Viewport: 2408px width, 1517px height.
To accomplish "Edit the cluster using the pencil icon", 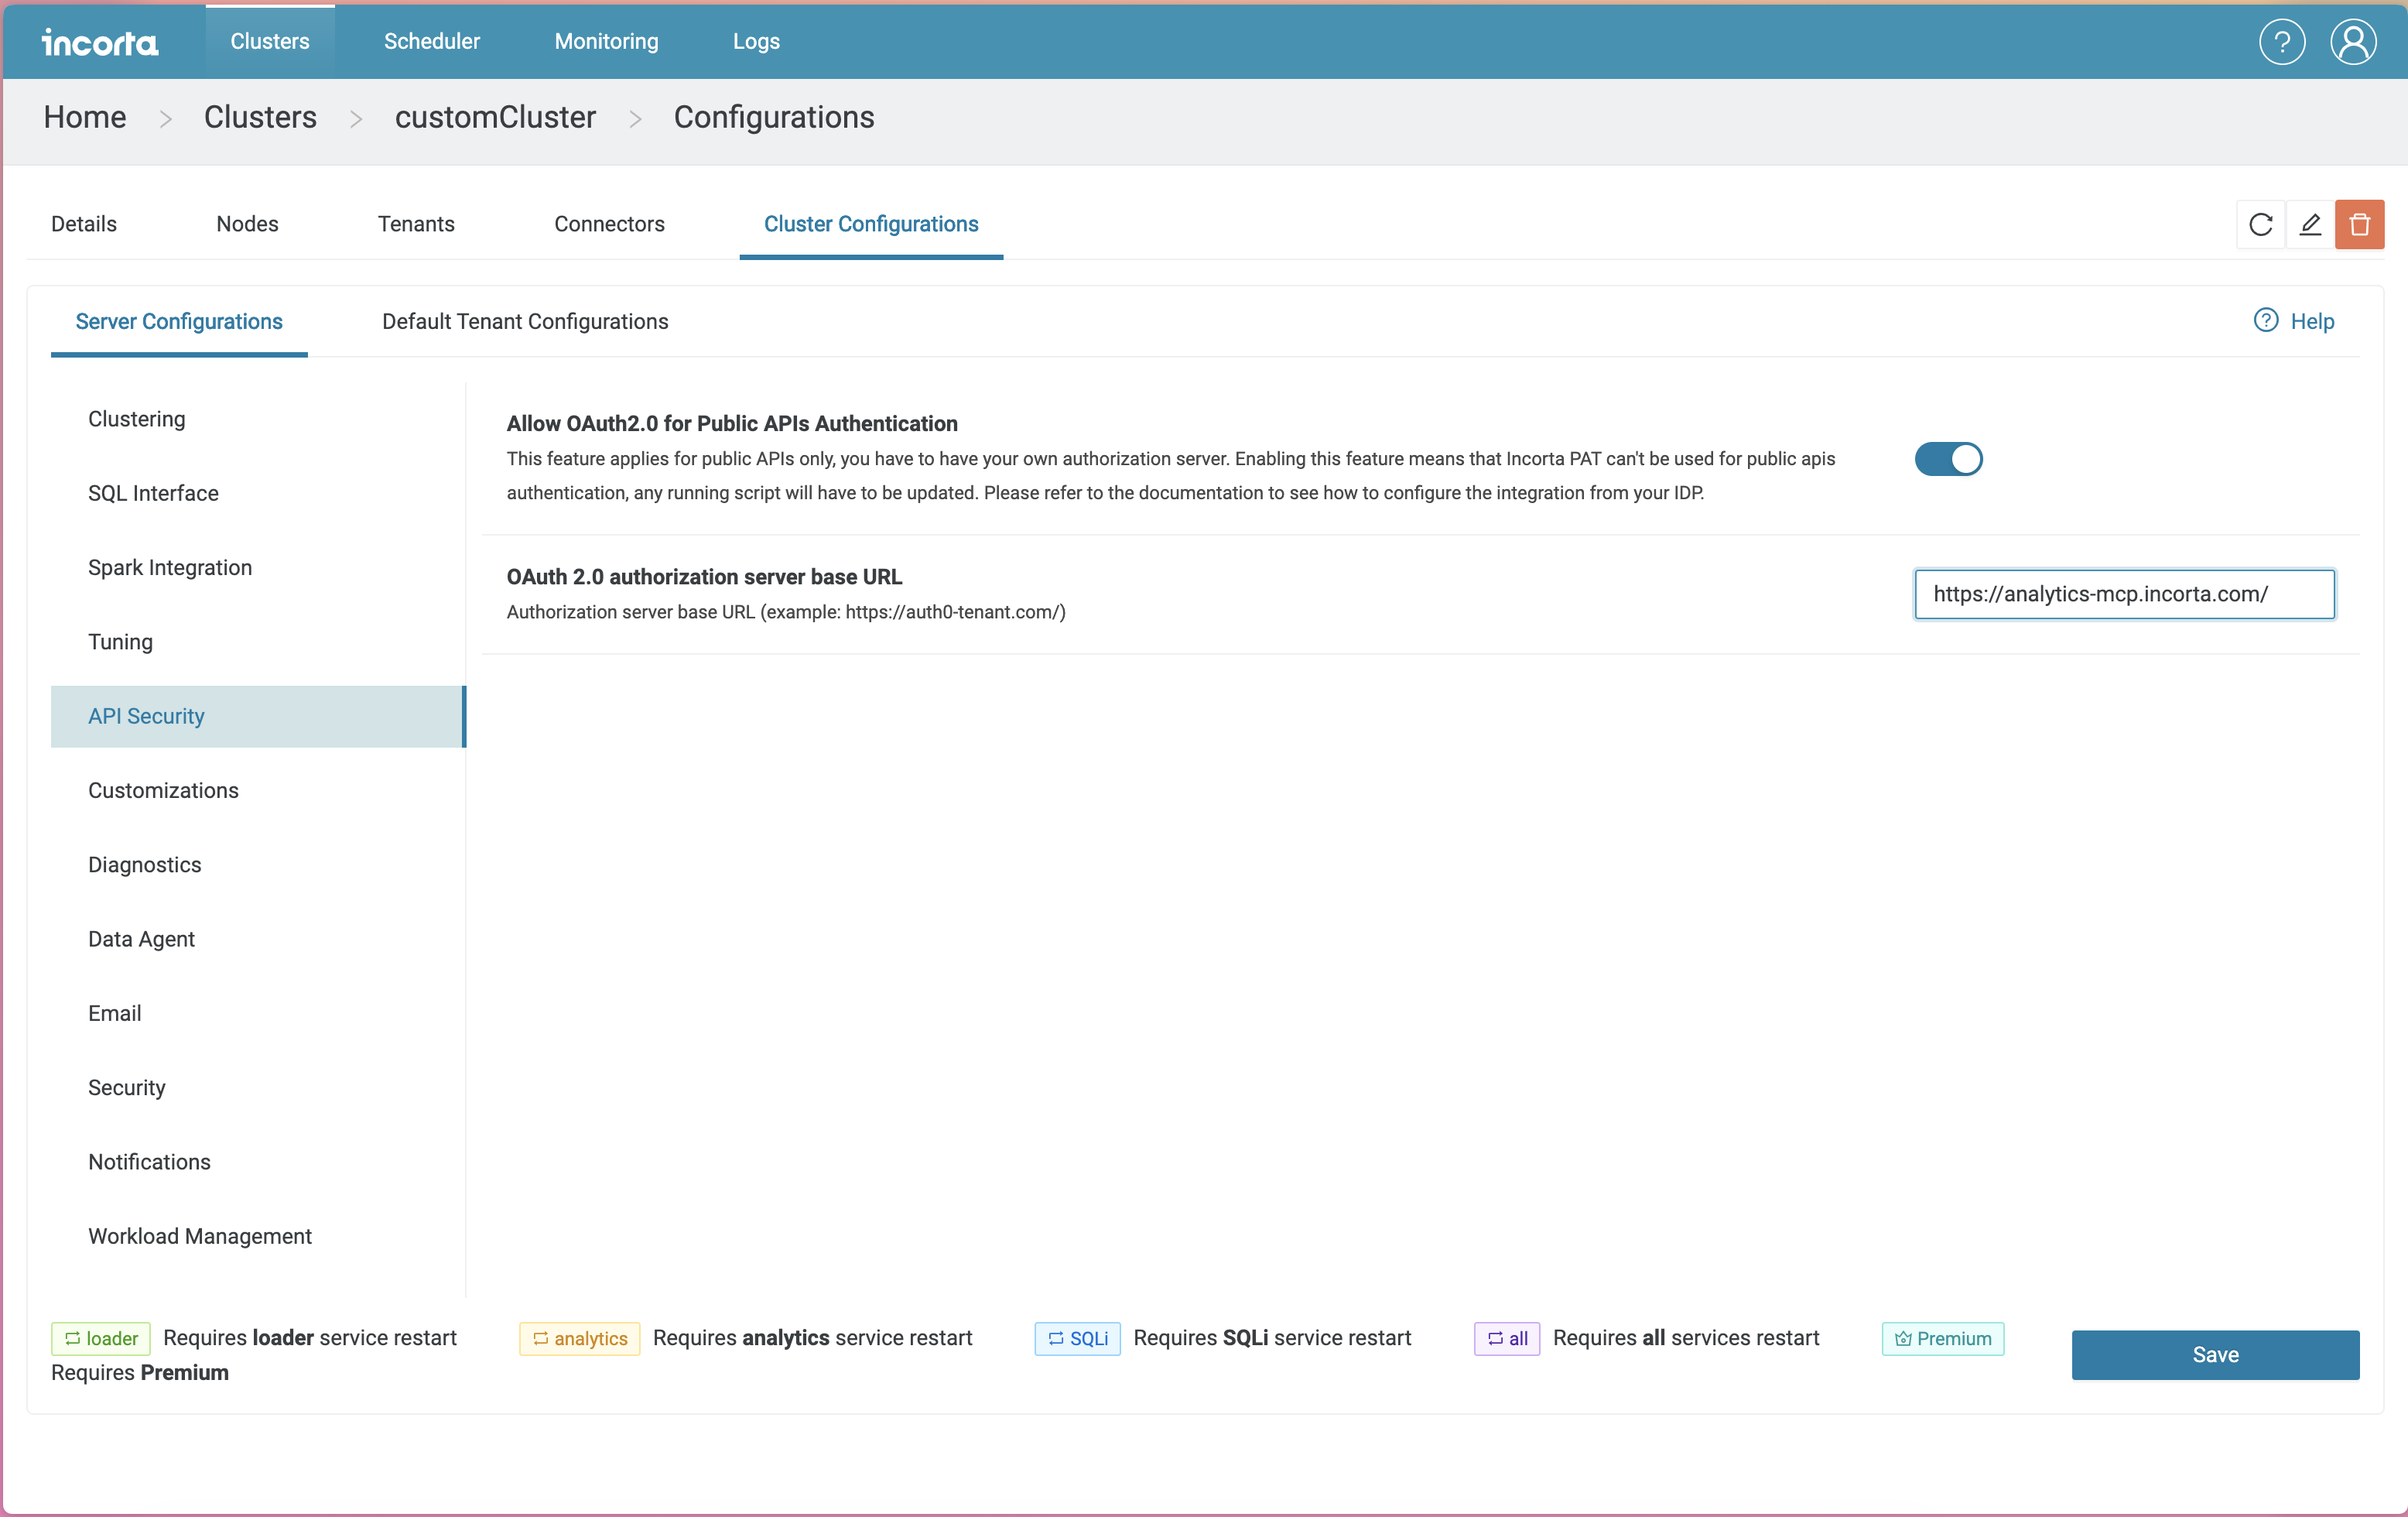I will (x=2311, y=223).
